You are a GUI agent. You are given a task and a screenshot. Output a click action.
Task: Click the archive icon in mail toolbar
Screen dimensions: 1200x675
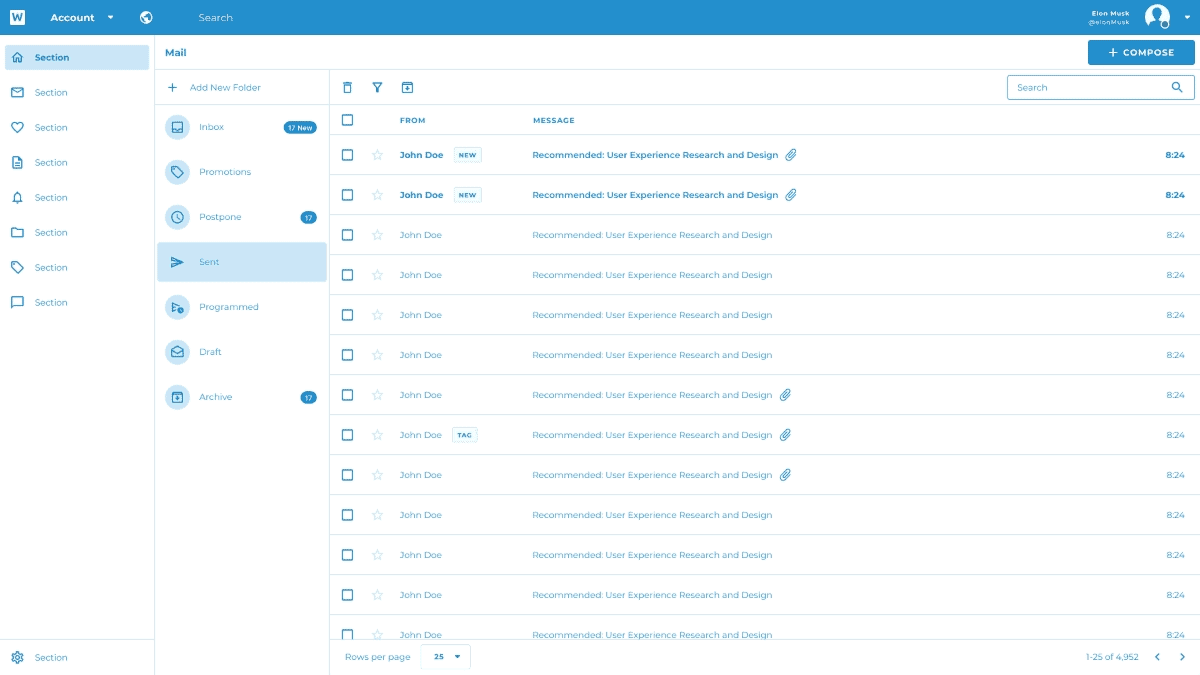click(x=407, y=88)
